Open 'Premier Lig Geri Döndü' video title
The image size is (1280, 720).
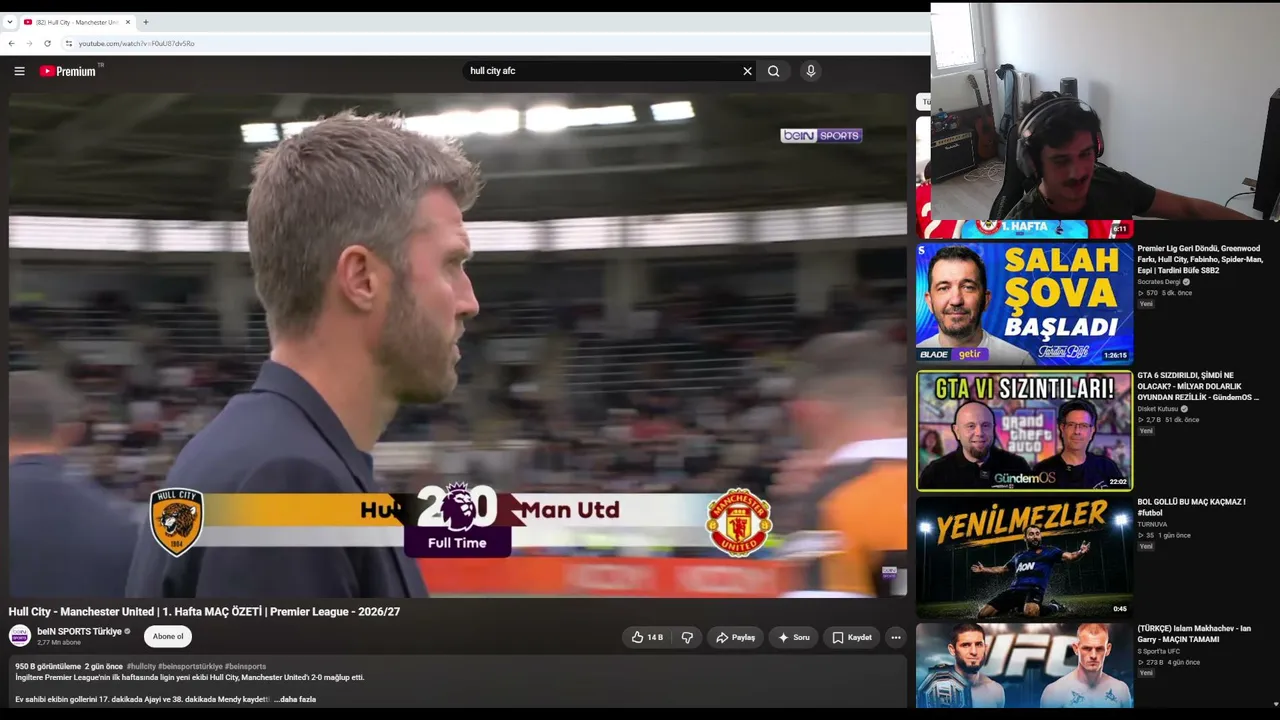(x=1200, y=259)
